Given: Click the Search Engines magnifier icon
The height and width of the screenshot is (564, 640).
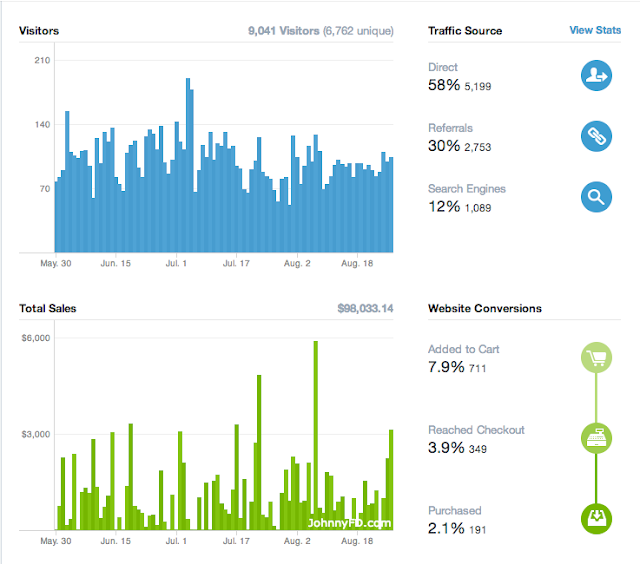Looking at the screenshot, I should tap(596, 197).
